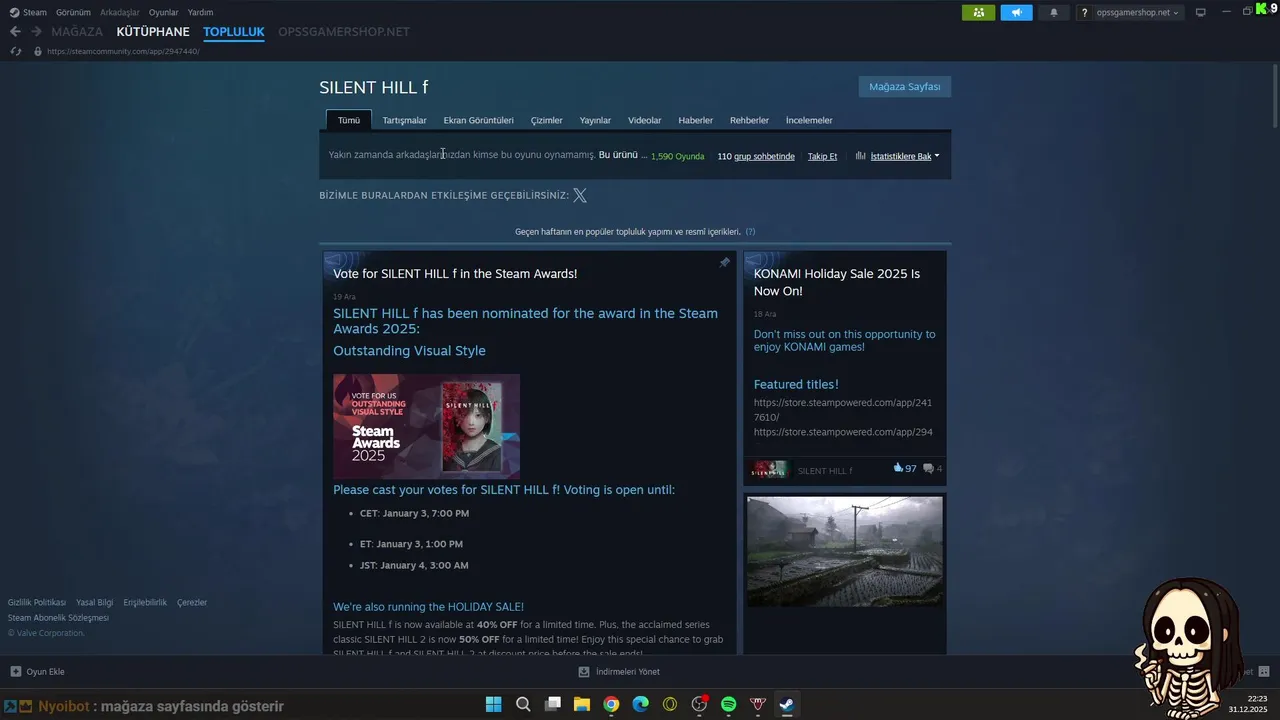This screenshot has height=720, width=1280.
Task: Click the Takip Et link
Action: pyautogui.click(x=822, y=156)
